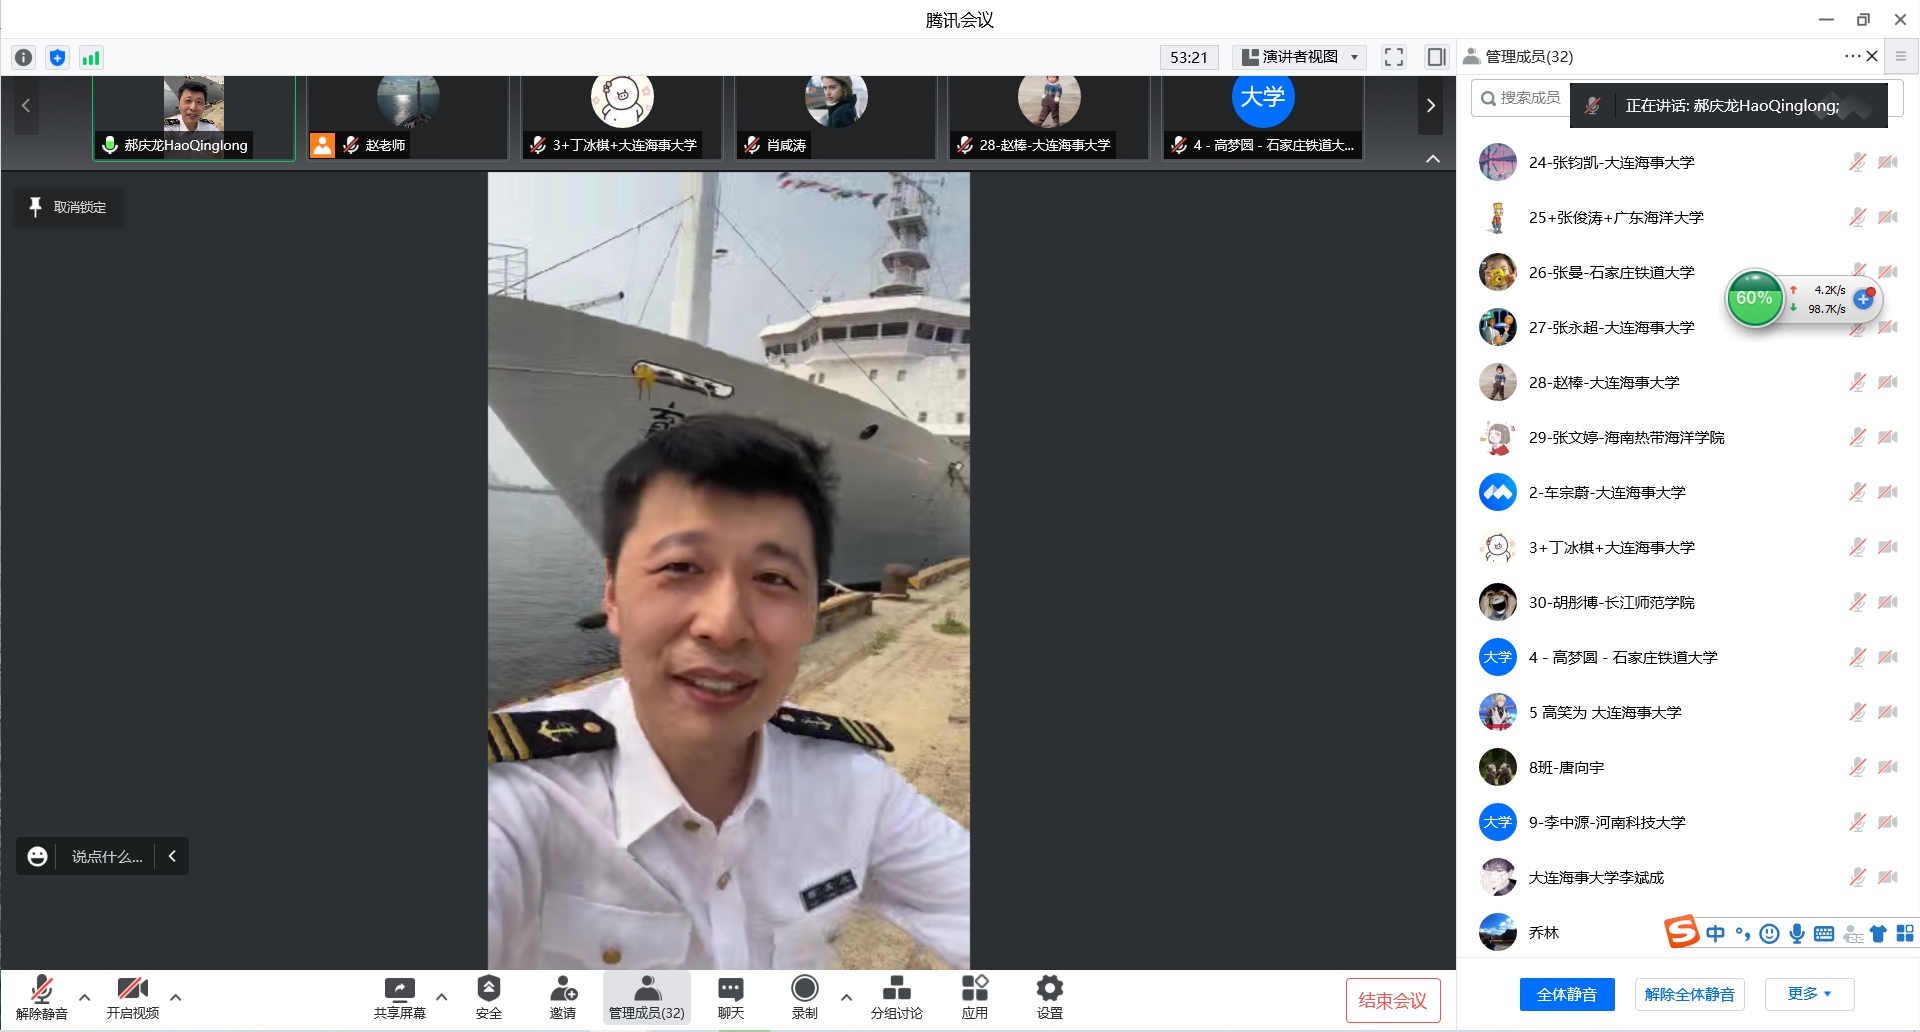
Task: Mute all participants (全体静音)
Action: [x=1566, y=994]
